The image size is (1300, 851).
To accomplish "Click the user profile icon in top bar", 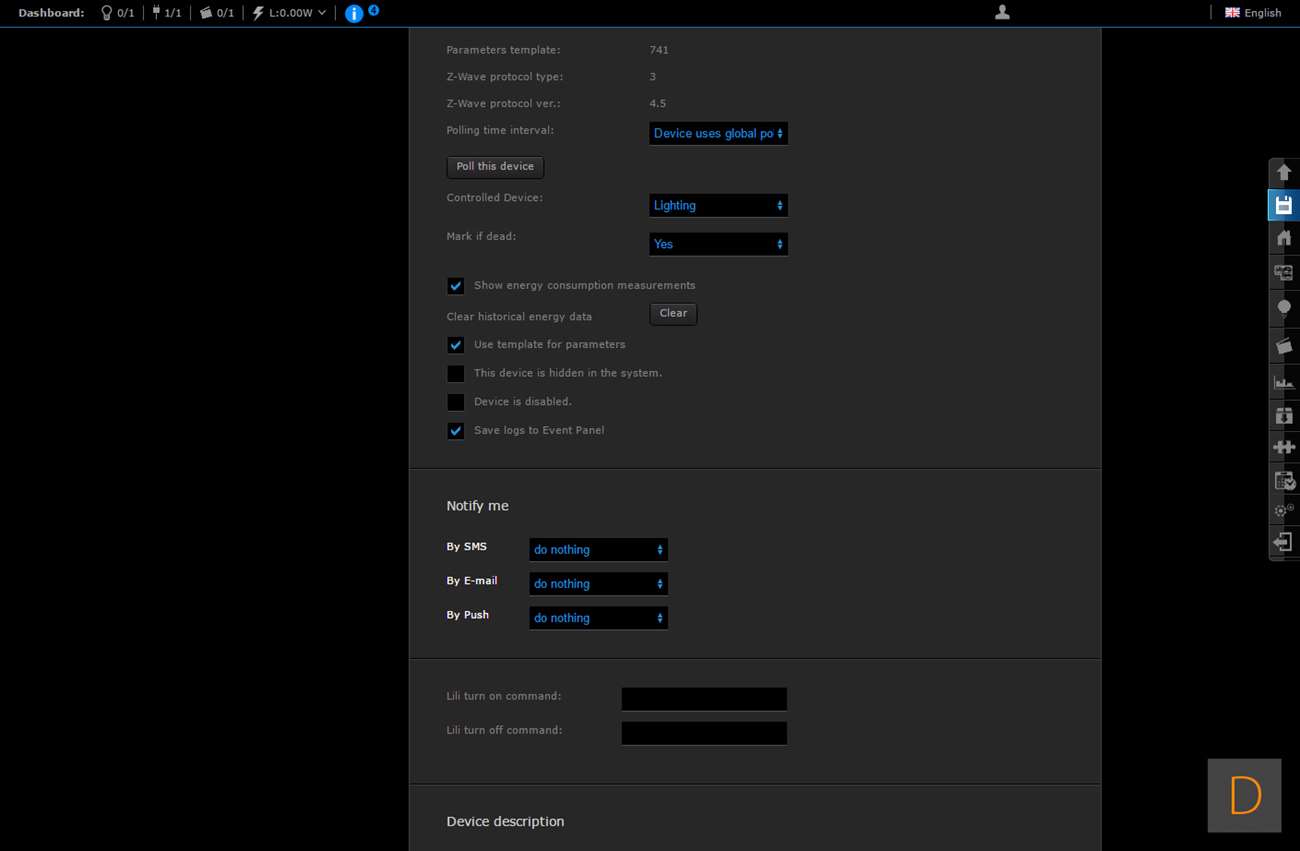I will pos(1002,12).
